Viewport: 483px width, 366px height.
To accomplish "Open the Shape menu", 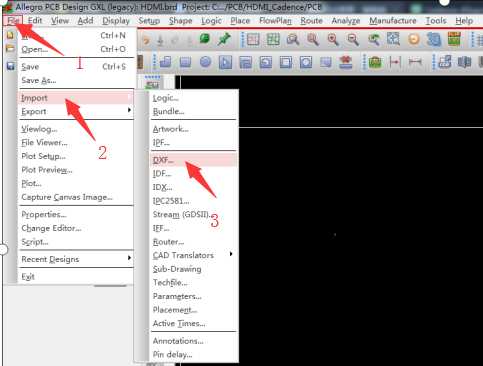I will [180, 21].
